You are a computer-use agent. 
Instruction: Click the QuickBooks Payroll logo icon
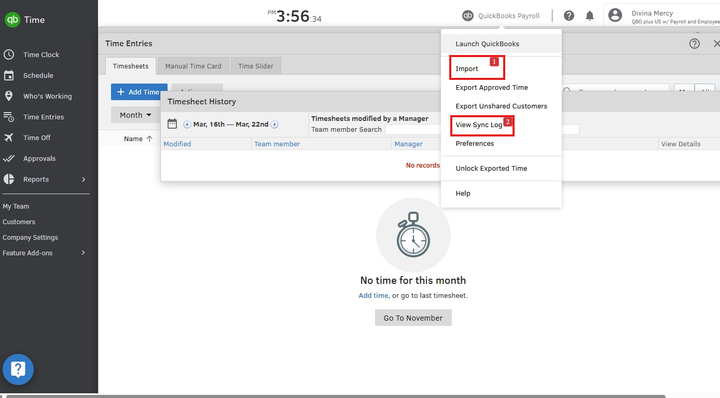tap(467, 16)
